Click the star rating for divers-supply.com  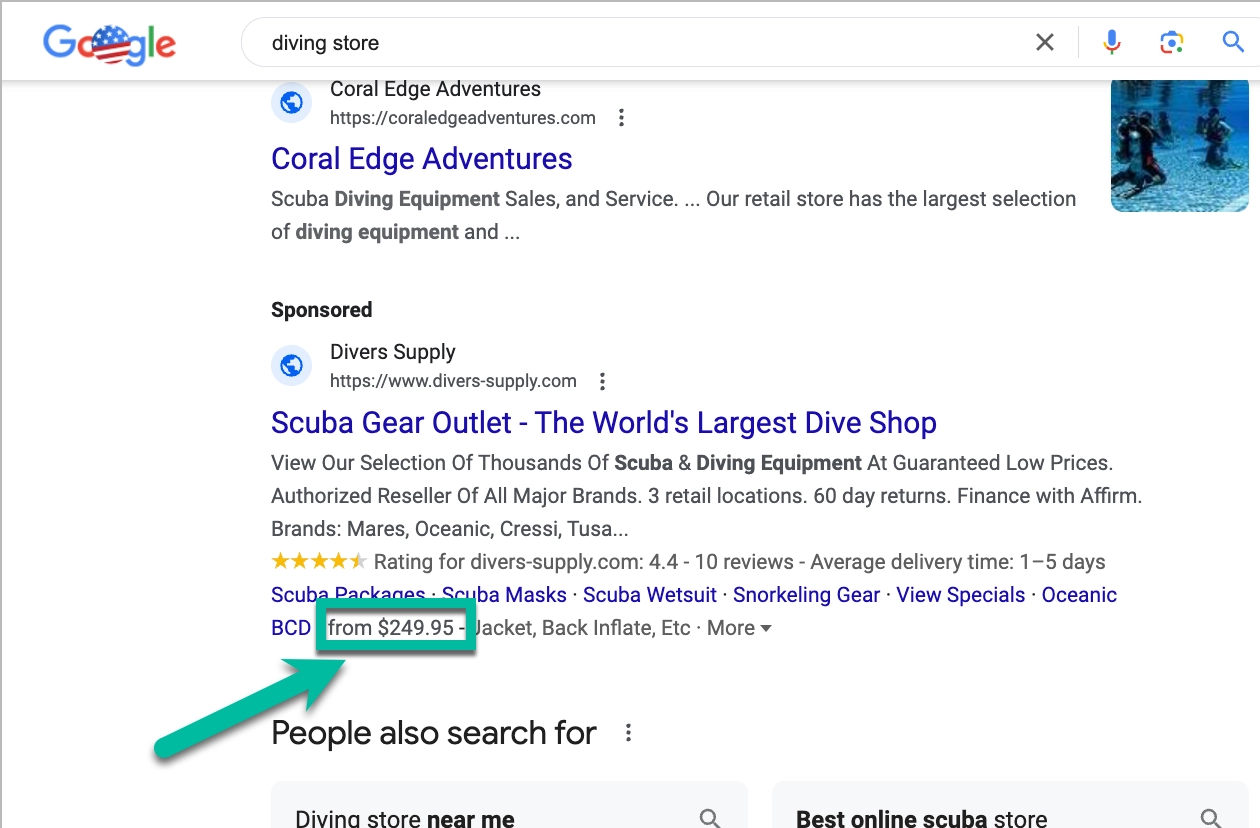[x=320, y=561]
